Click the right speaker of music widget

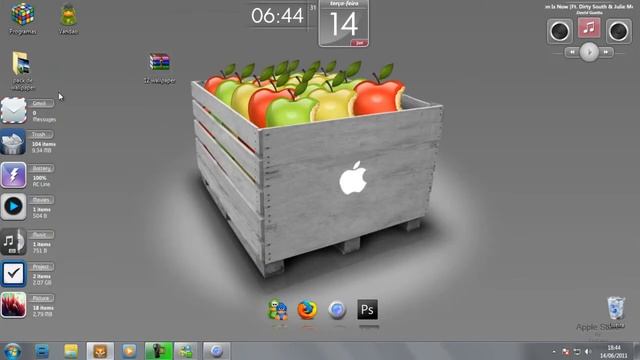click(x=619, y=31)
